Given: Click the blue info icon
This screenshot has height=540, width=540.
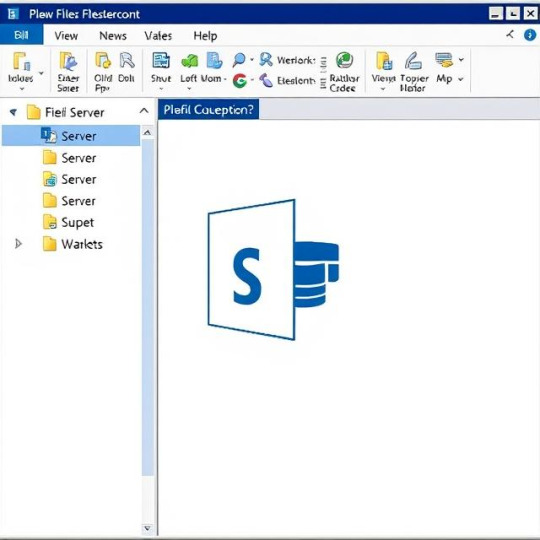Looking at the screenshot, I should point(530,35).
